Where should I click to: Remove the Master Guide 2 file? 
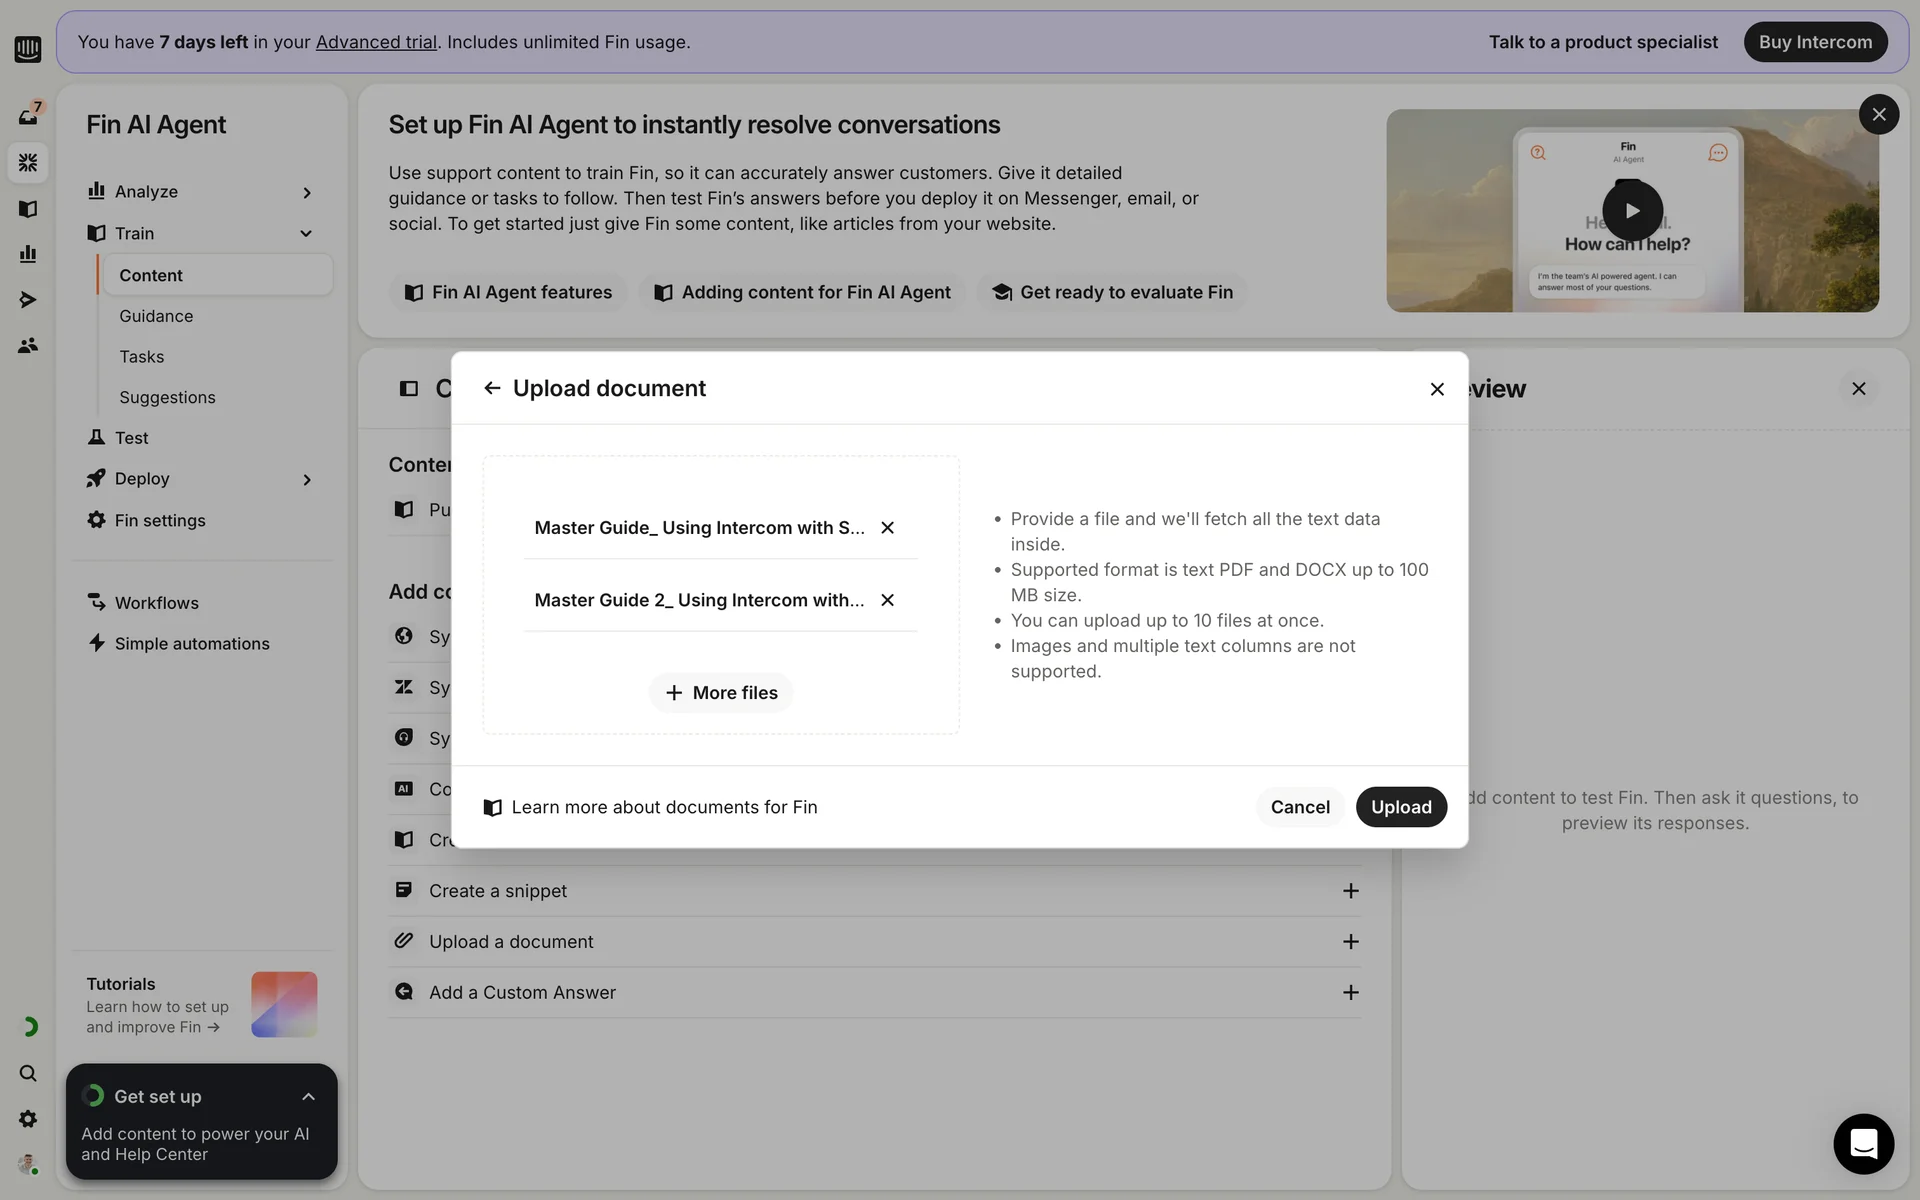(887, 600)
